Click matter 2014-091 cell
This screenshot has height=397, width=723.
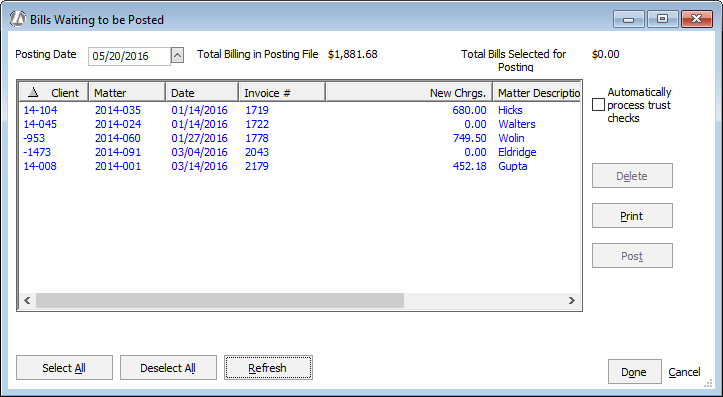coord(118,152)
